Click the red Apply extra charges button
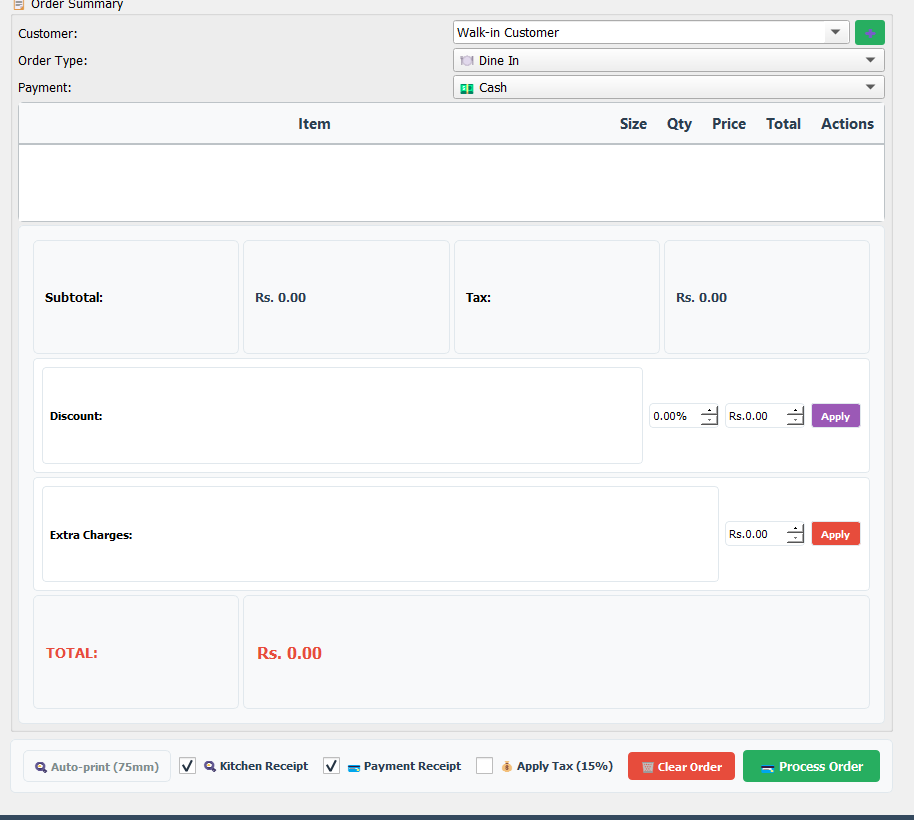Viewport: 914px width, 820px height. click(835, 534)
